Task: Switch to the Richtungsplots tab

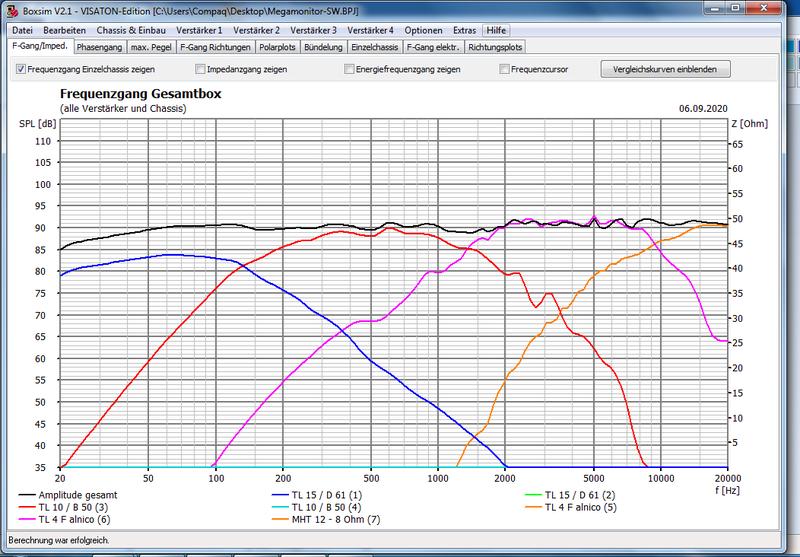Action: click(495, 47)
